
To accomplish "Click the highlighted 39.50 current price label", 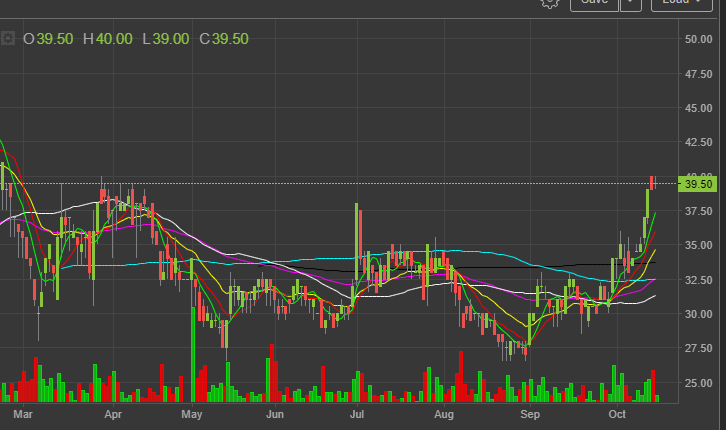I will click(697, 184).
